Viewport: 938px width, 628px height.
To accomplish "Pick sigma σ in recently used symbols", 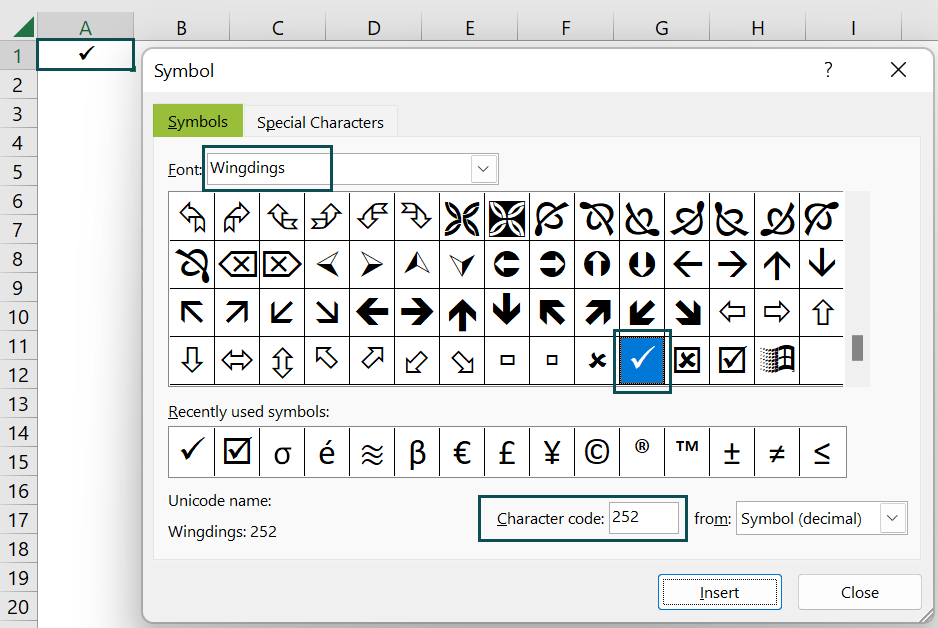I will 282,452.
